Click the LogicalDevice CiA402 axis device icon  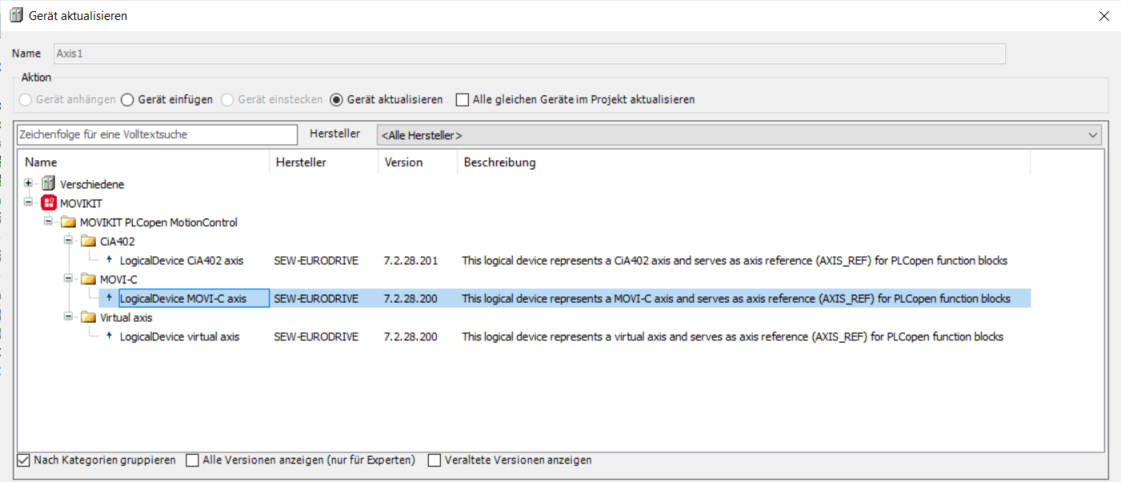coord(109,260)
